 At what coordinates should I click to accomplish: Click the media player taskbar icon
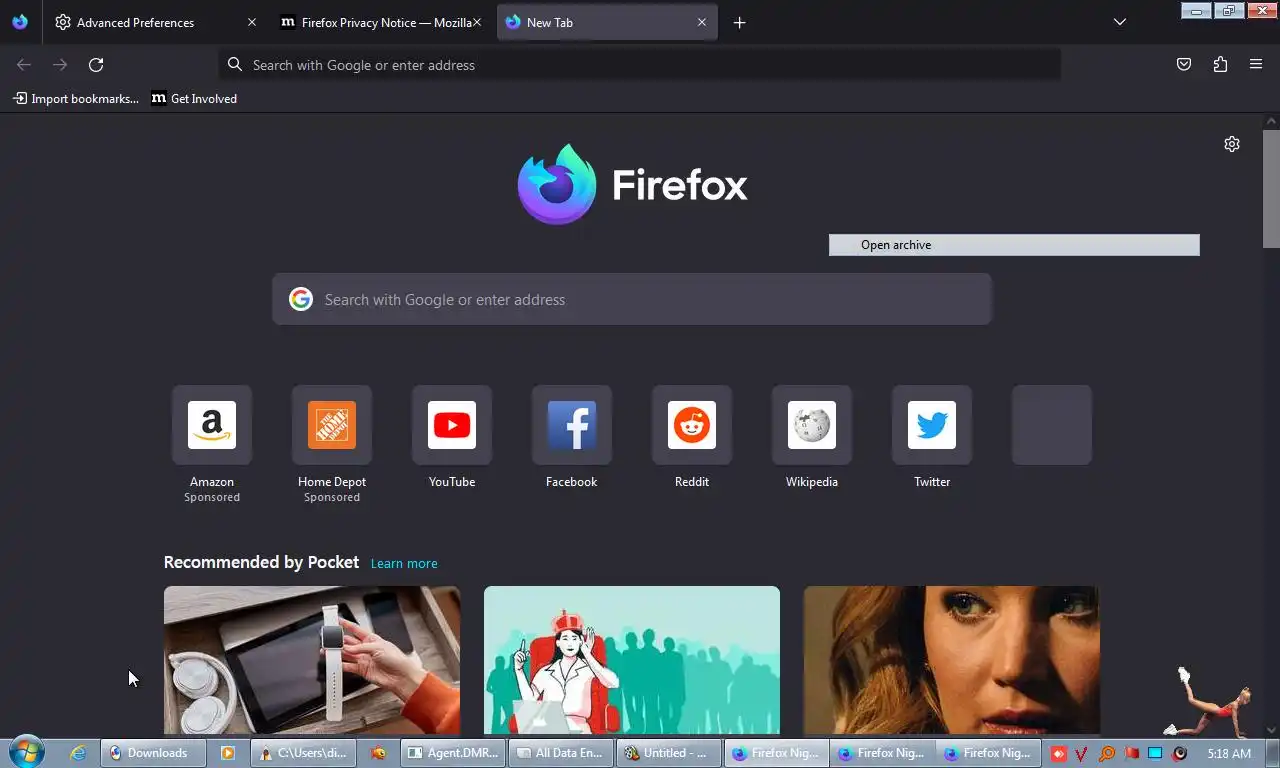tap(228, 753)
